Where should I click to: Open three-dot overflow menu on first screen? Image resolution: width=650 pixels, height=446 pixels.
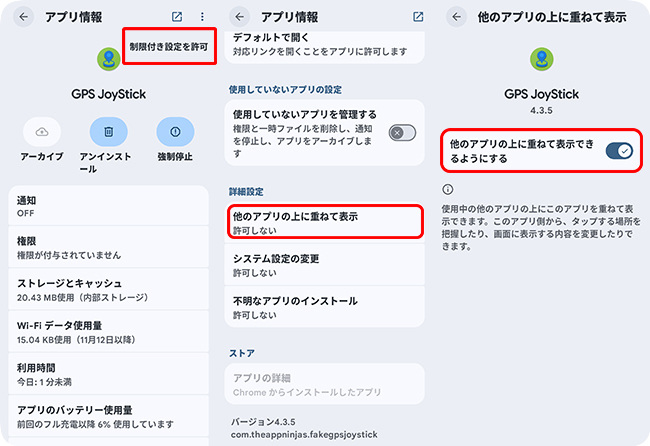pyautogui.click(x=202, y=17)
